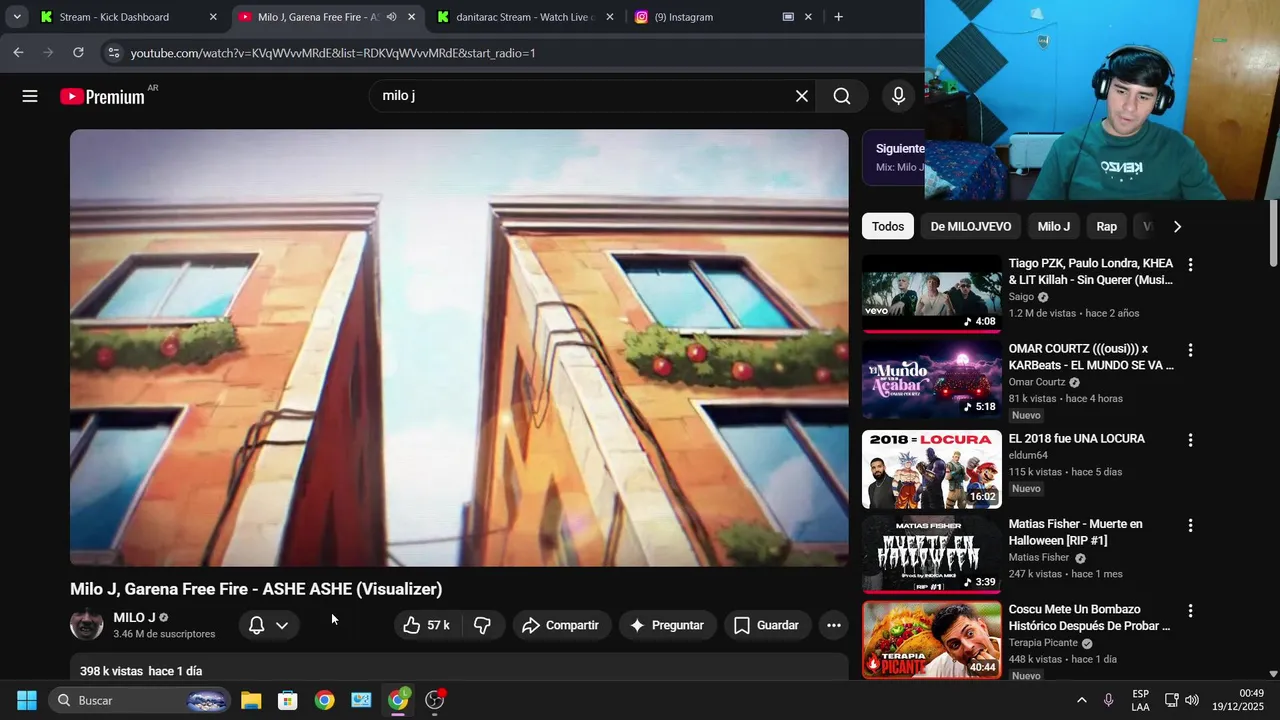Open Windows Start menu
The width and height of the screenshot is (1280, 720).
(x=27, y=700)
